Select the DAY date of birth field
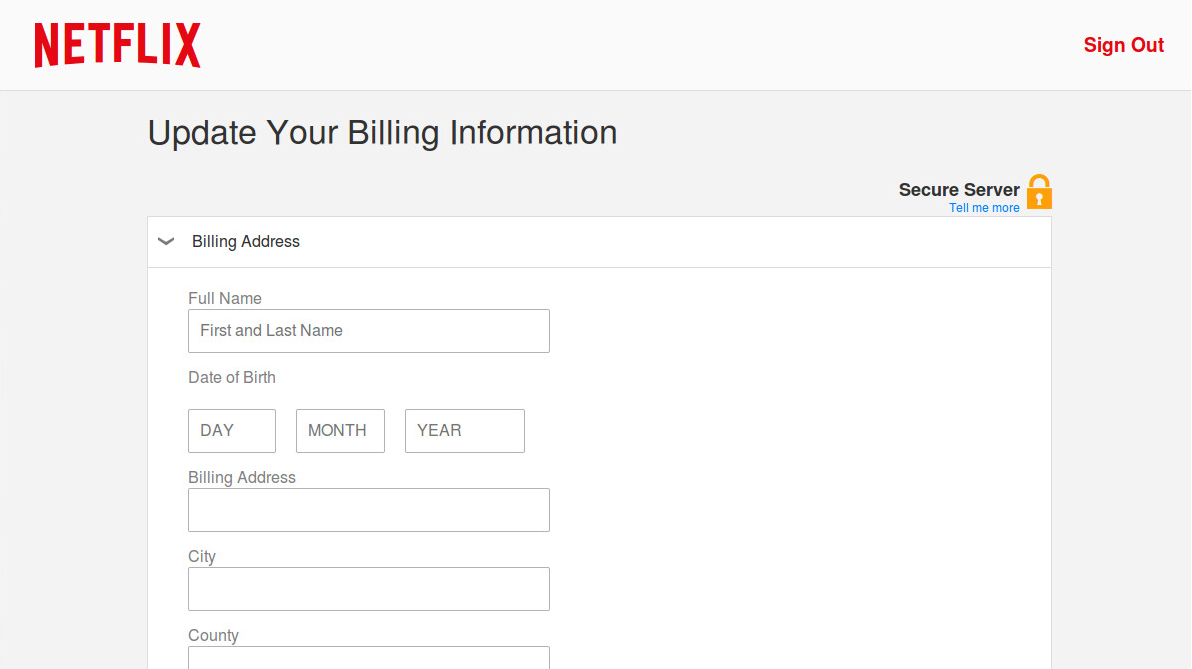 231,431
